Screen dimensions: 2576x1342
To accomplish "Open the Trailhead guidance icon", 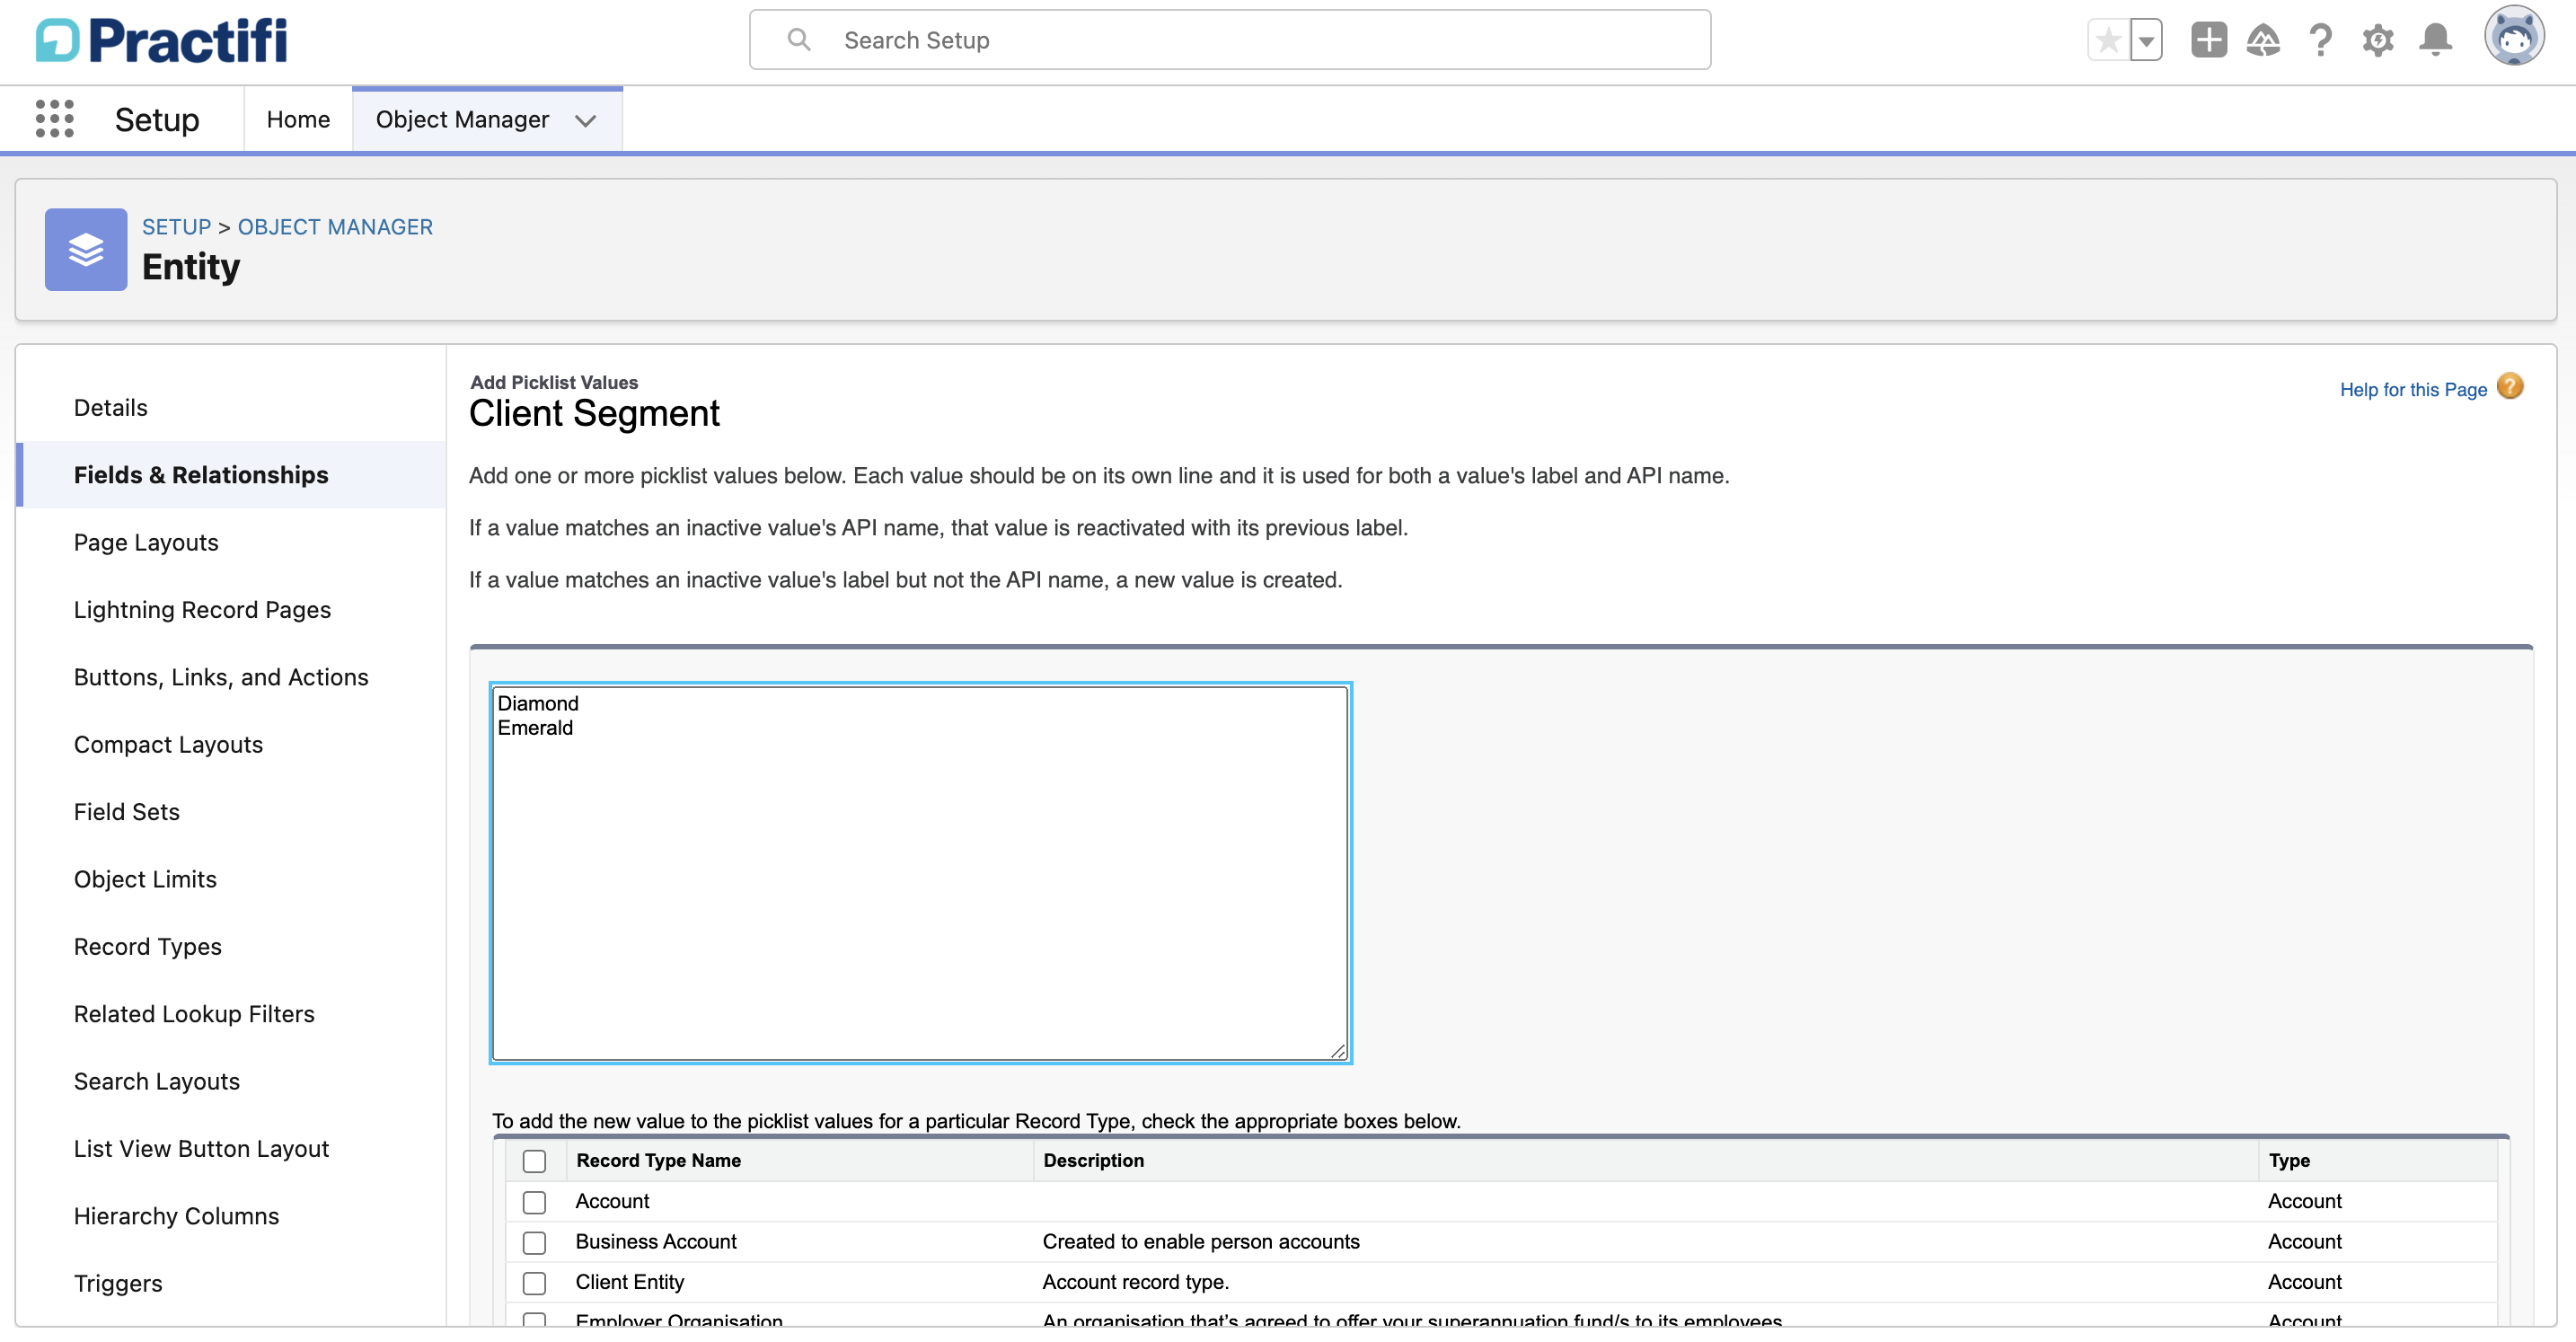I will pyautogui.click(x=2263, y=40).
